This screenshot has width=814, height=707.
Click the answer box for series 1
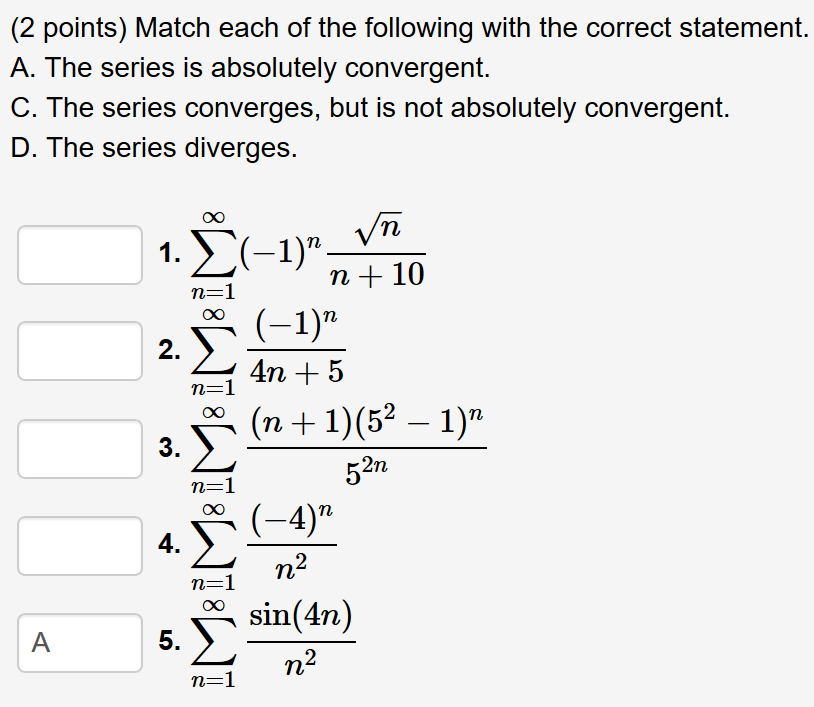coord(80,255)
